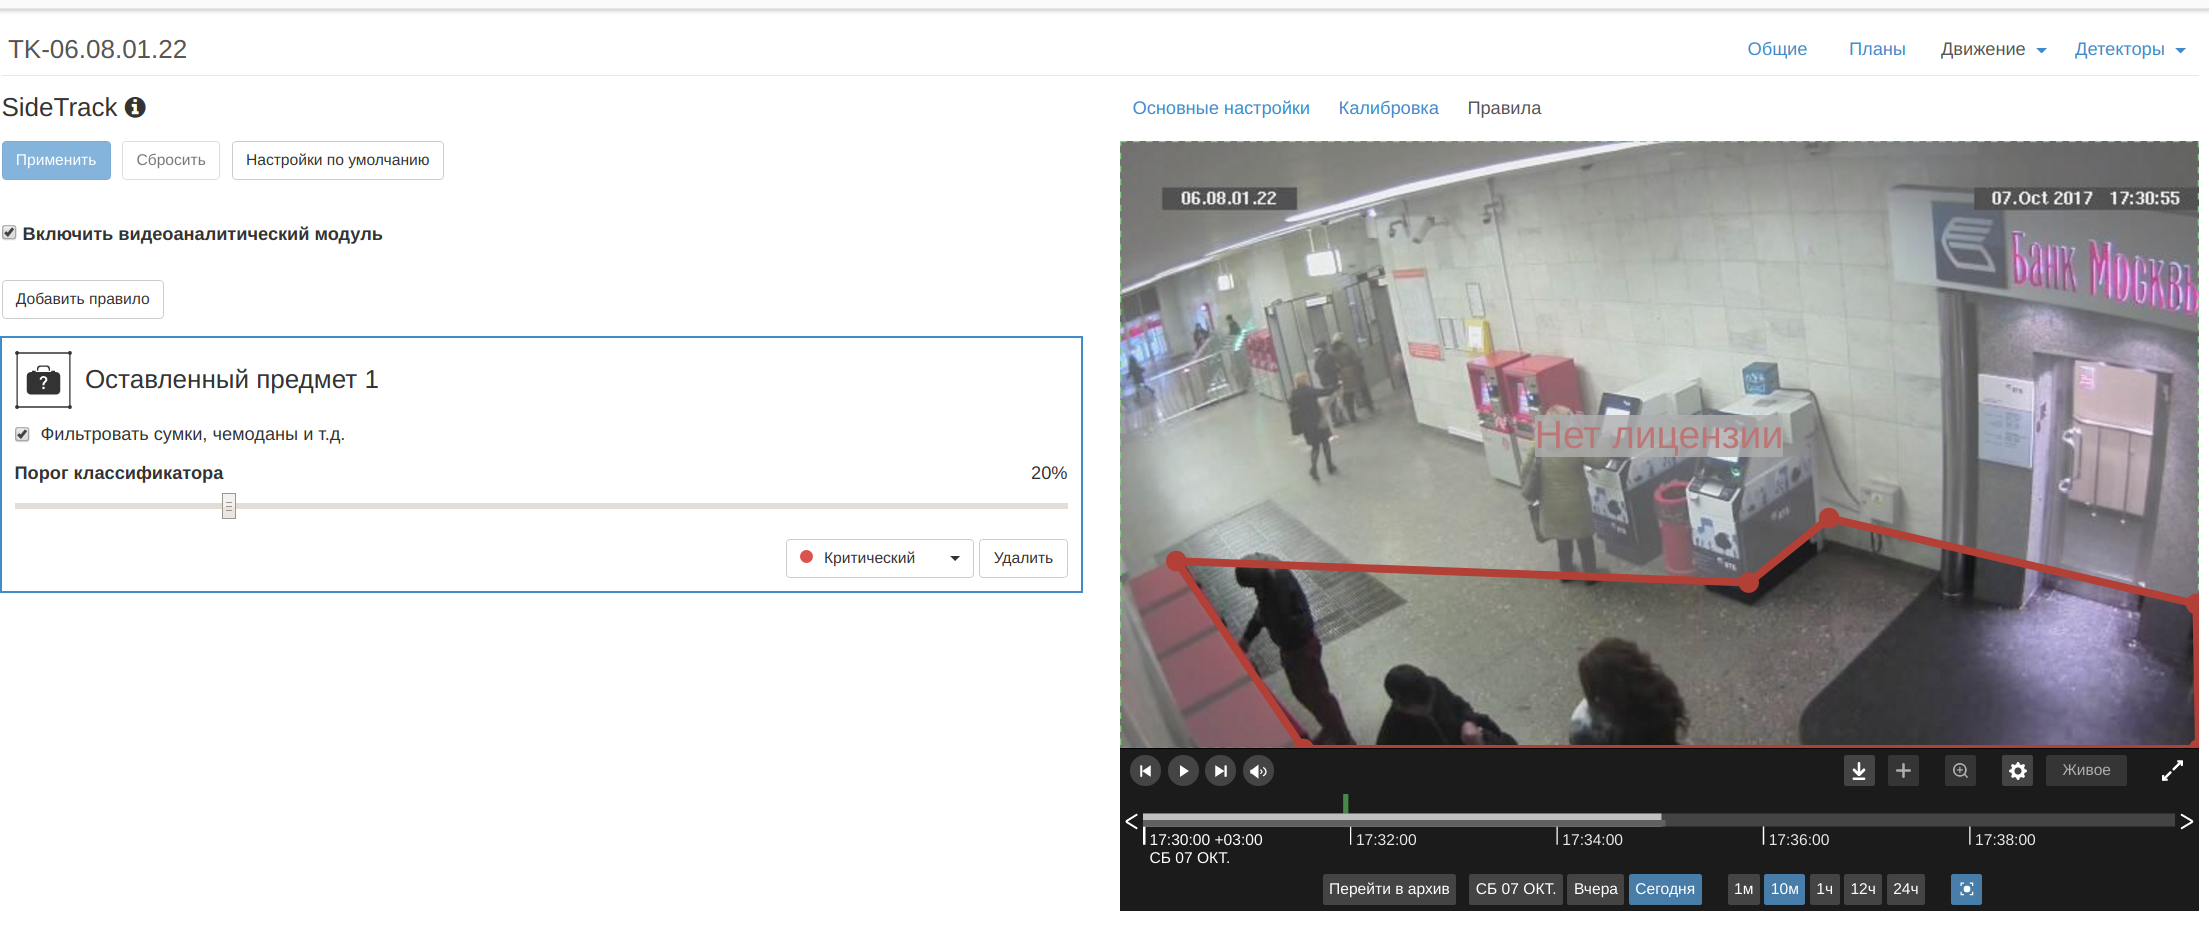Select Сегодня date button
The height and width of the screenshot is (952, 2209).
pos(1665,889)
